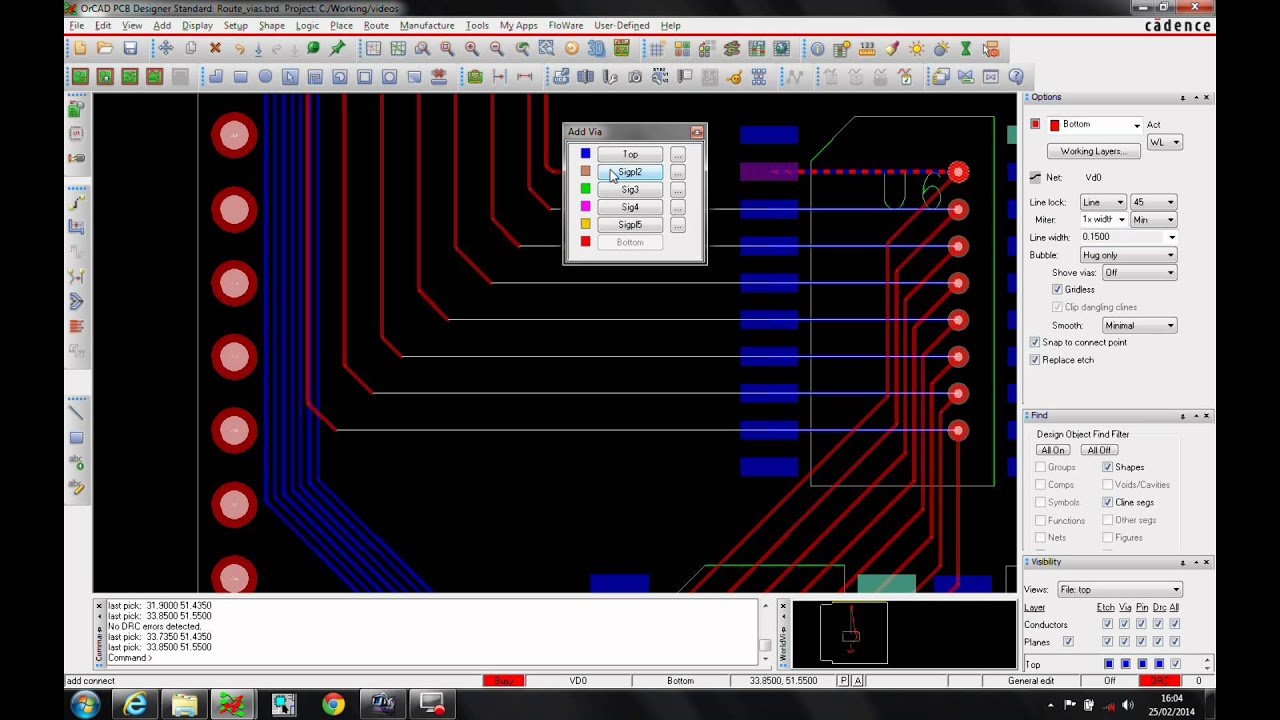
Task: Click the Save floppy disk icon
Action: [130, 48]
